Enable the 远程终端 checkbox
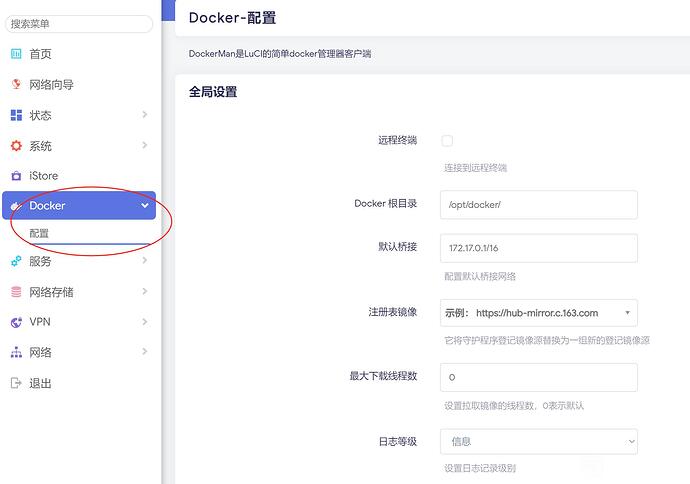 tap(447, 141)
